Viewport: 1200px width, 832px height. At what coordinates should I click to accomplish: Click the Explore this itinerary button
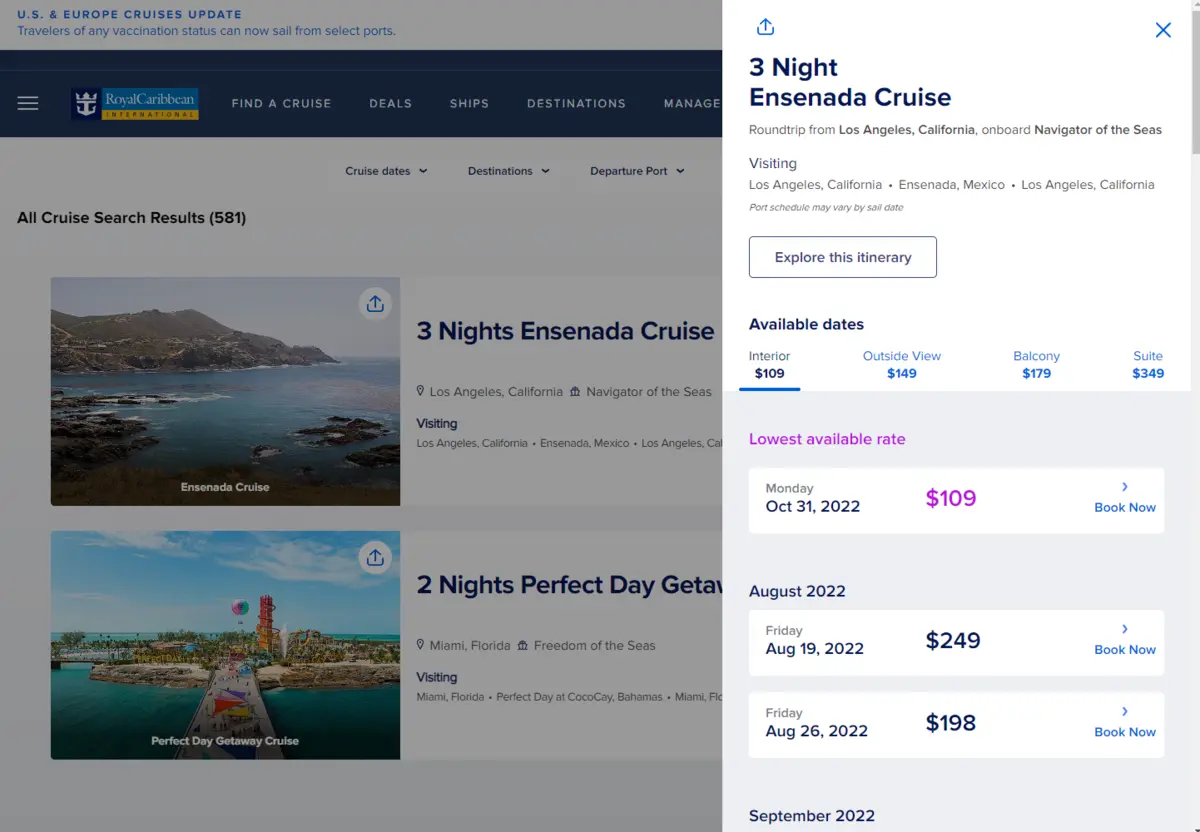coord(843,257)
